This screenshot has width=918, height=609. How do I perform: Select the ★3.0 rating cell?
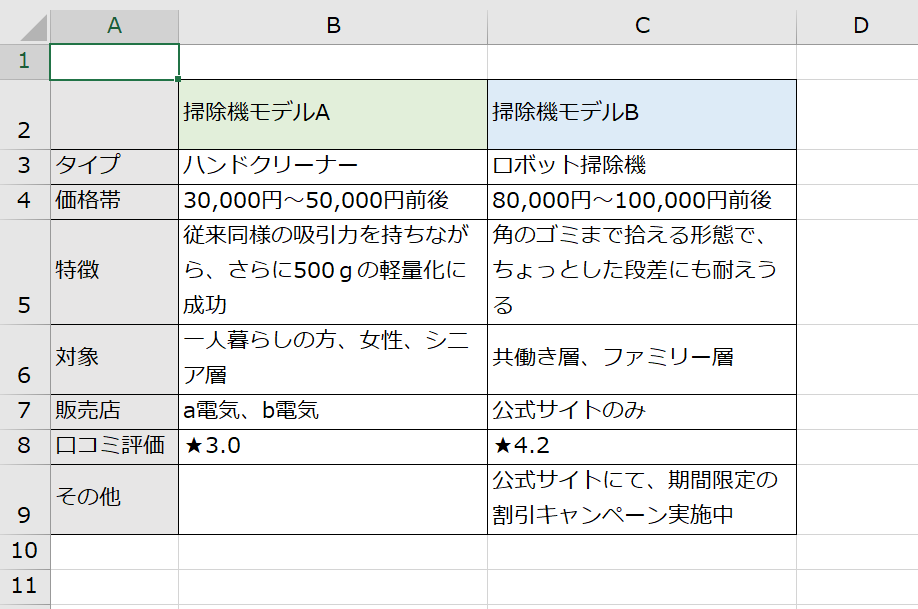333,447
